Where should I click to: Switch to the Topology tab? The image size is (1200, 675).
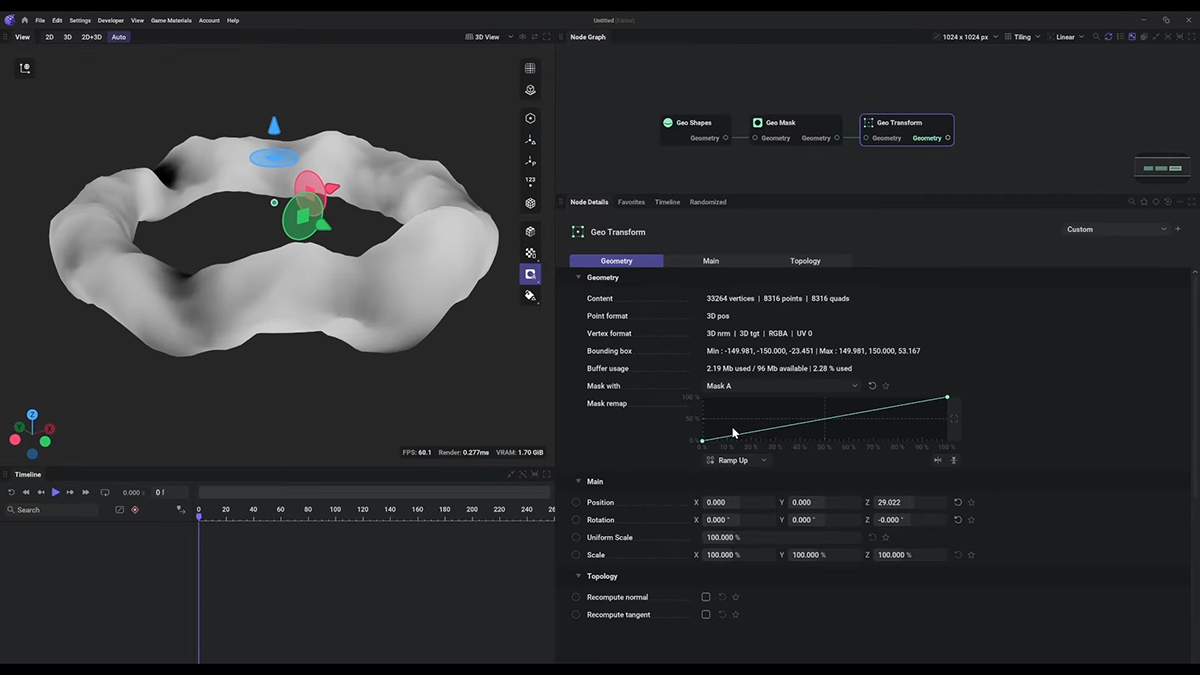tap(805, 261)
